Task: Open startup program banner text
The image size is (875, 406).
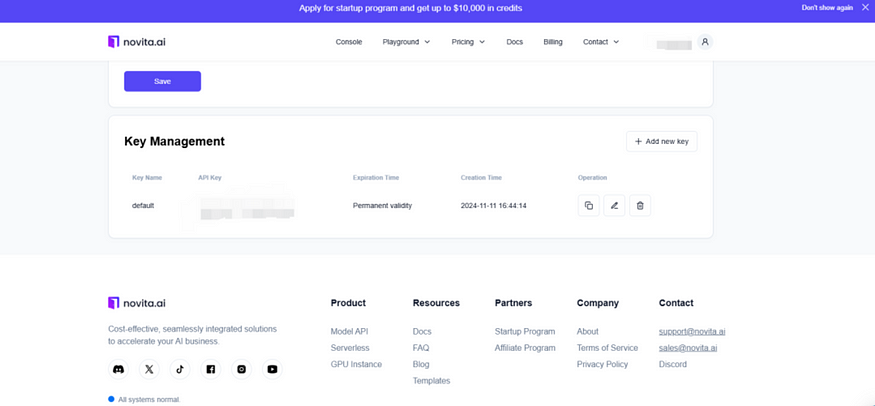Action: point(411,8)
